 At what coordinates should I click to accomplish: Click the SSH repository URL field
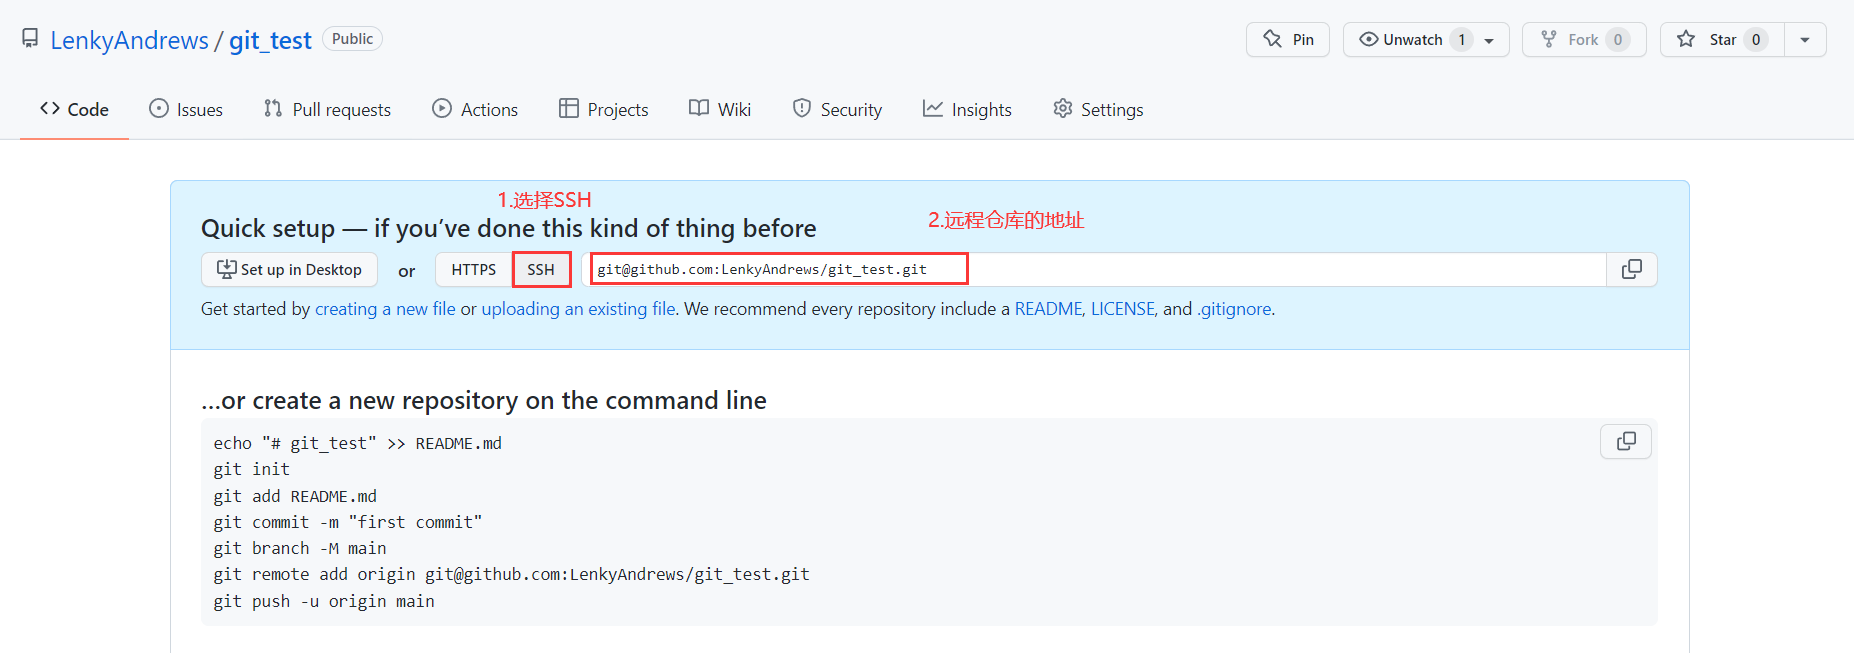coord(1094,270)
